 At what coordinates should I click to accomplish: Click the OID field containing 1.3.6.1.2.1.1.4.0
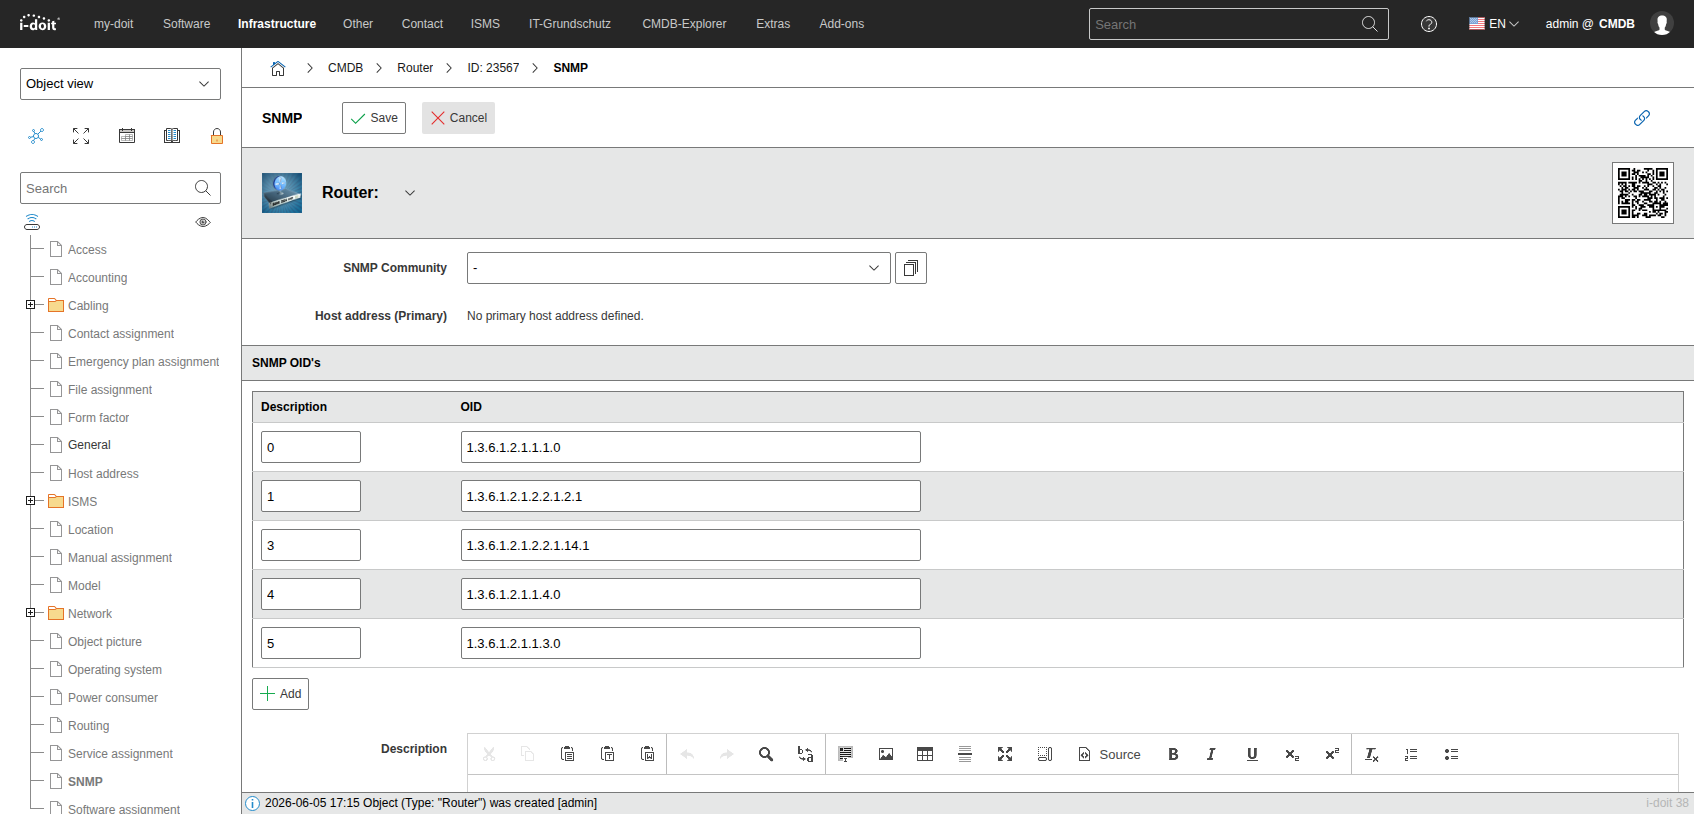coord(691,594)
